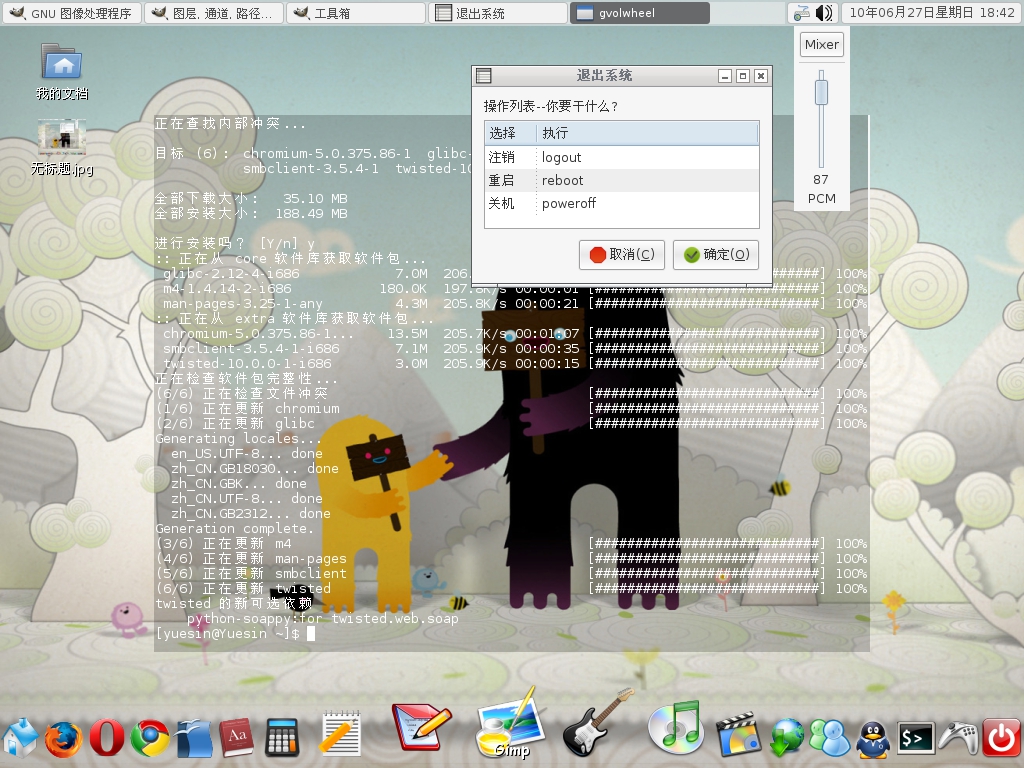Open the notepad text editor dock icon
1024x768 pixels.
(x=340, y=733)
